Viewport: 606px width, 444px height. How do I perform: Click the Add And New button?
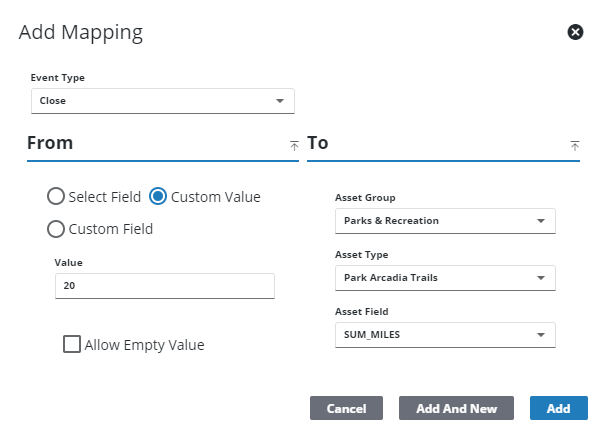(456, 408)
